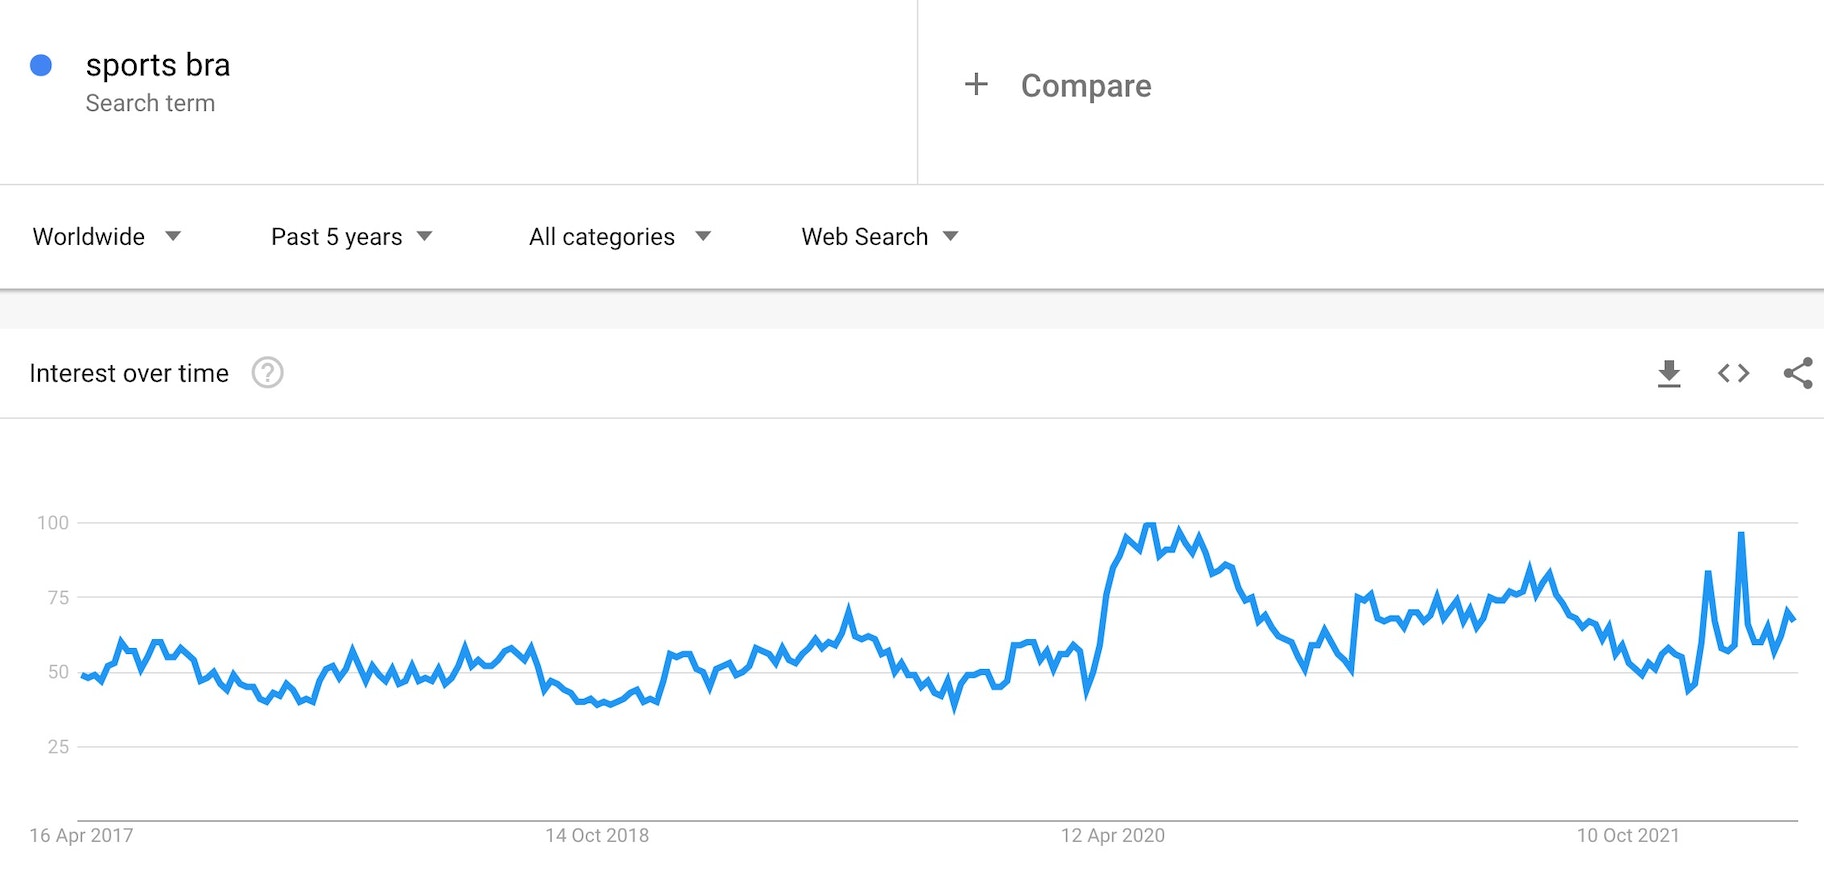
Task: Click the 10 Oct 2021 axis label
Action: pos(1627,835)
